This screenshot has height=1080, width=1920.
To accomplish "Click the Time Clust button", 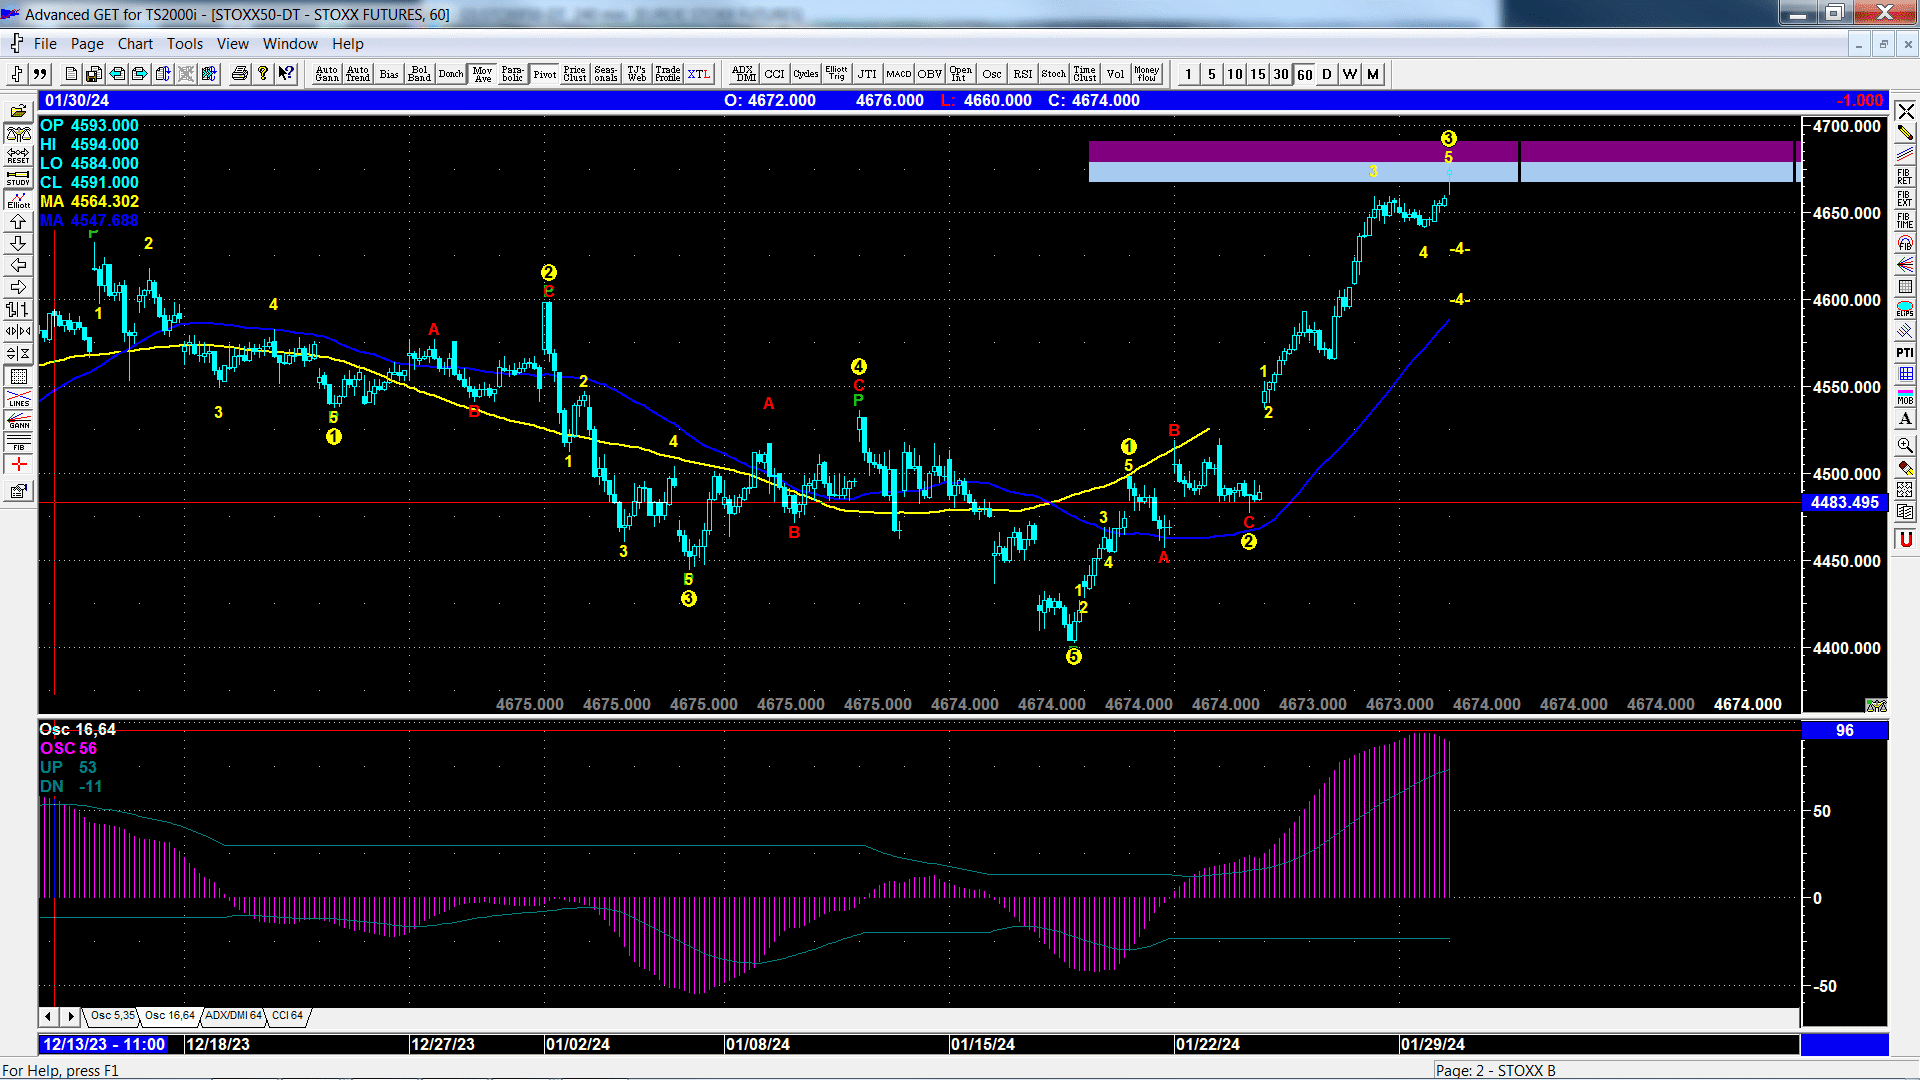I will coord(1085,74).
